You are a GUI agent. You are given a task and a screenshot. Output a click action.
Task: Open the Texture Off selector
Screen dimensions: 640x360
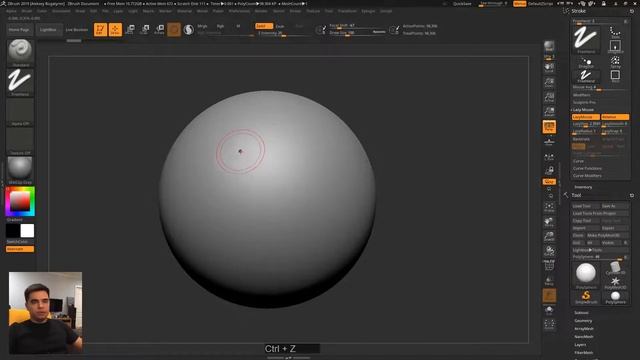(20, 141)
